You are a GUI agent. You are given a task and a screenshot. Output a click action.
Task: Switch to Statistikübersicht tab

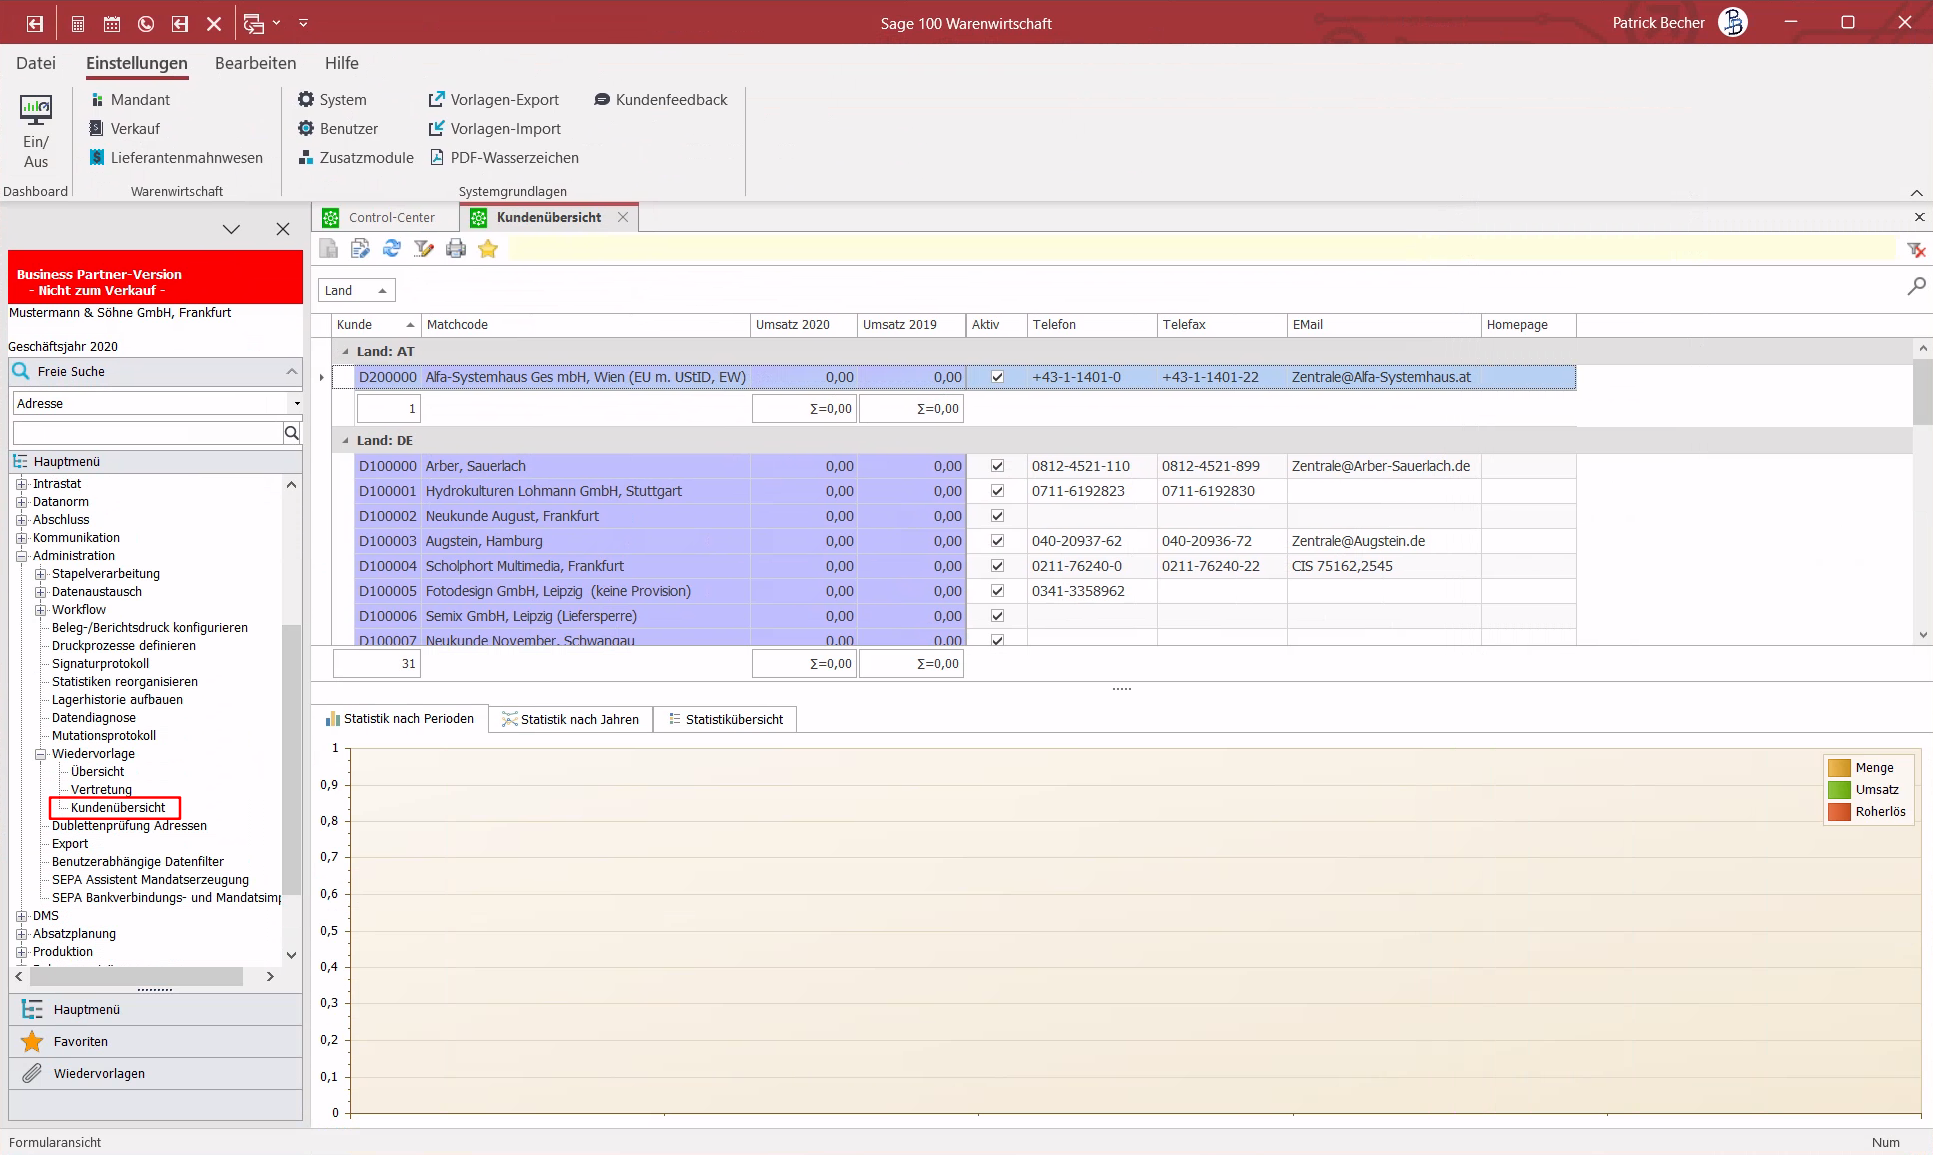coord(725,719)
